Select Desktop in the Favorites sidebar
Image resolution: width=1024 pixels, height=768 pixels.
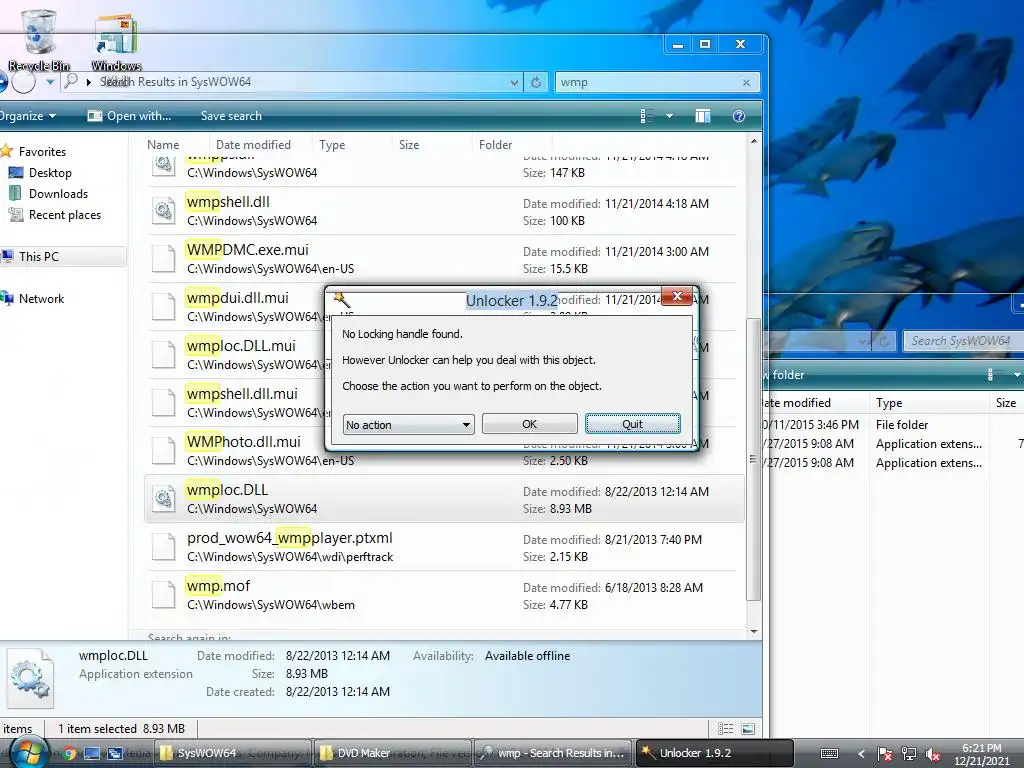[50, 172]
